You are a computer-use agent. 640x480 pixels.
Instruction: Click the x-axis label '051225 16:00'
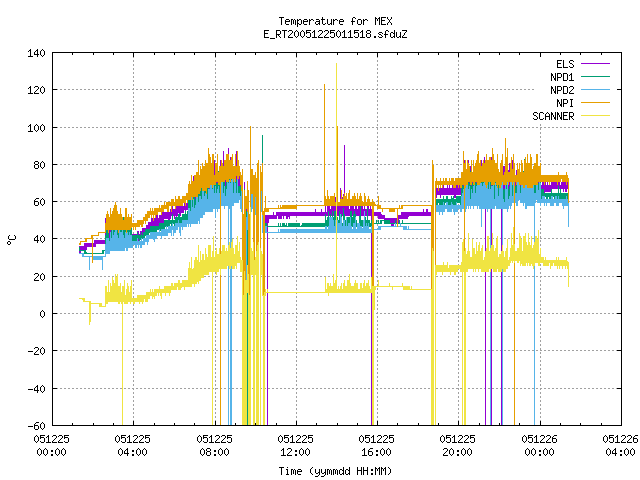376,446
